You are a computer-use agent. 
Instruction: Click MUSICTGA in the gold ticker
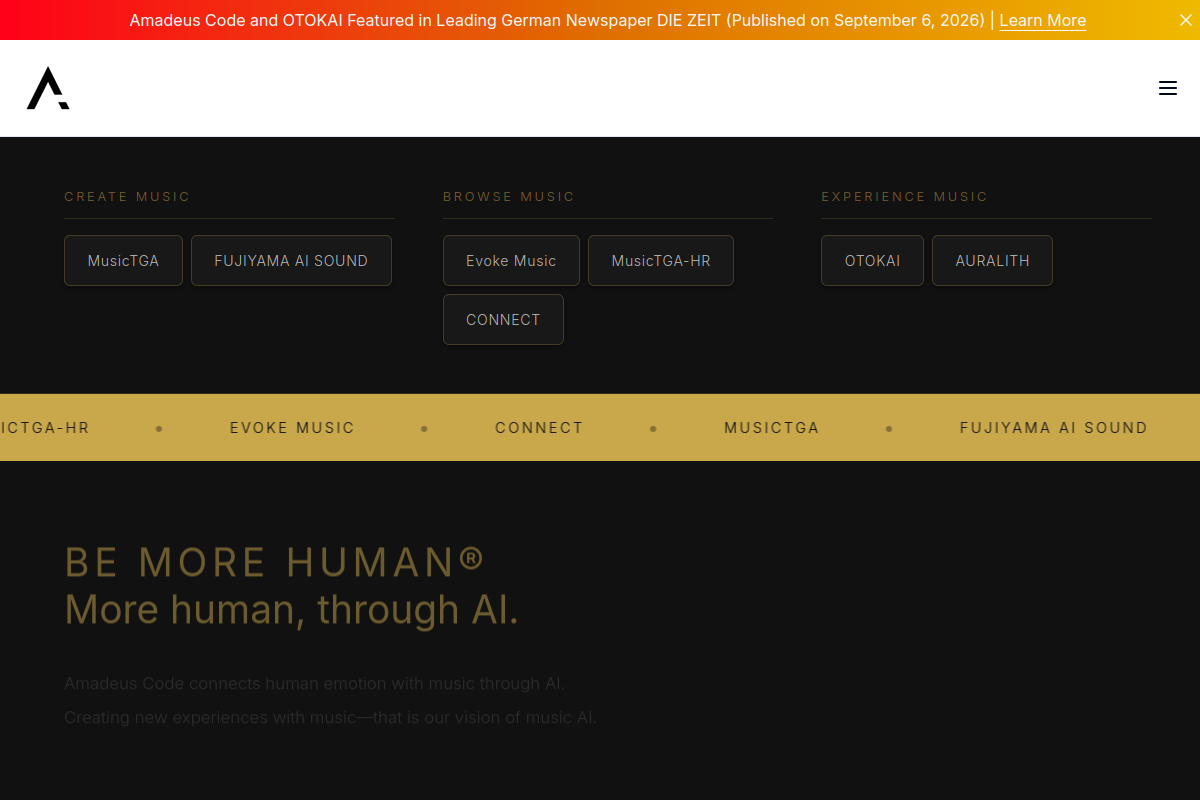pyautogui.click(x=772, y=427)
